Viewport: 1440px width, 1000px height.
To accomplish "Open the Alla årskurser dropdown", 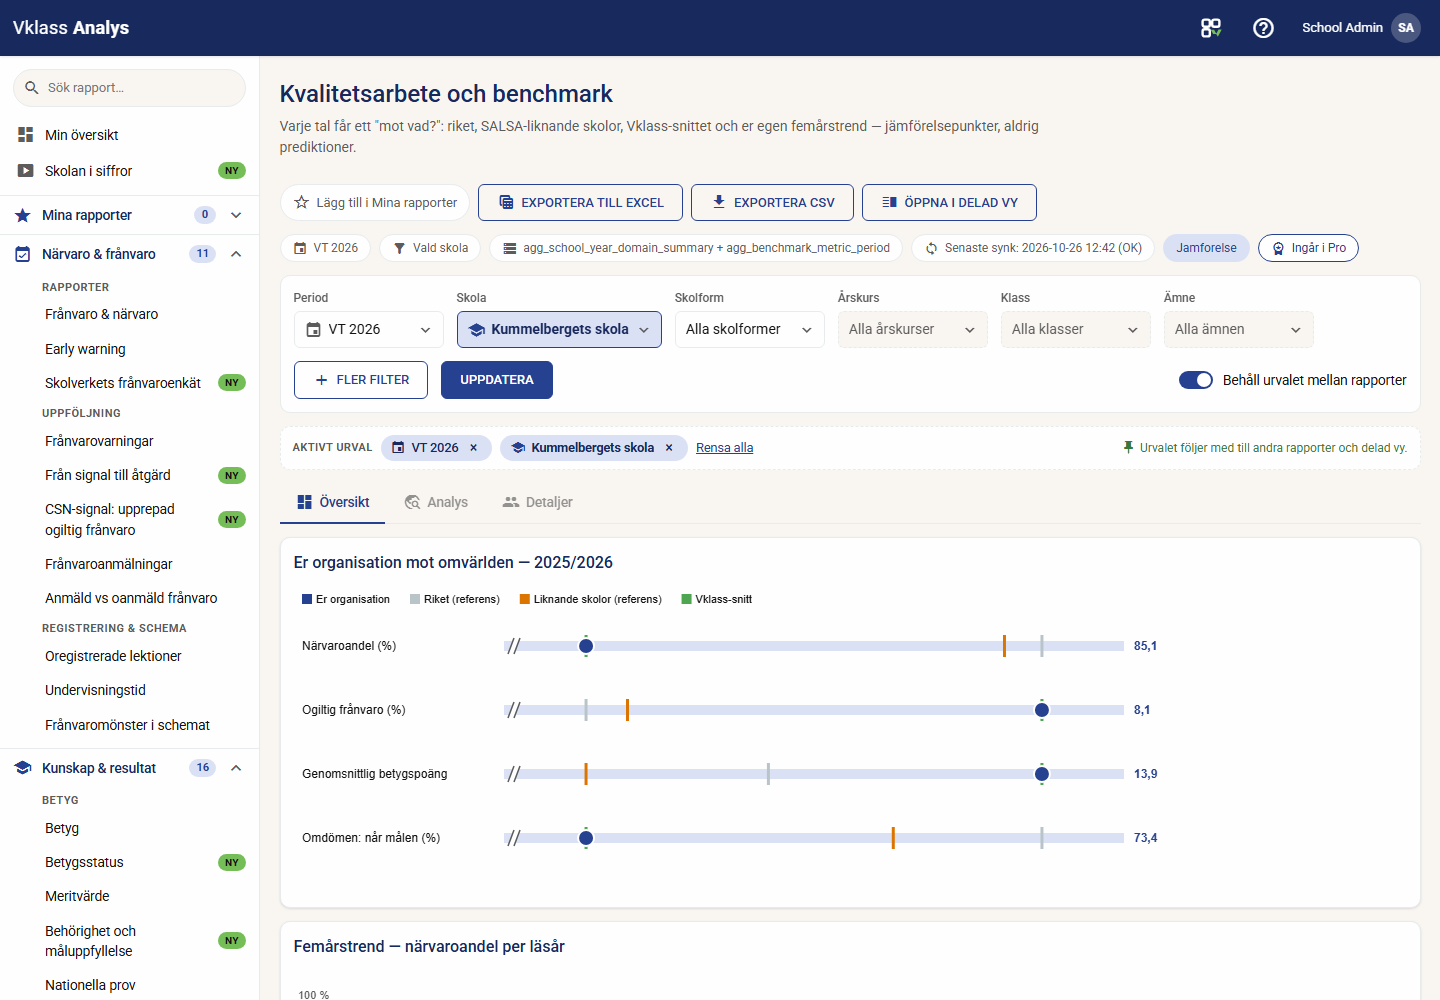I will tap(913, 330).
